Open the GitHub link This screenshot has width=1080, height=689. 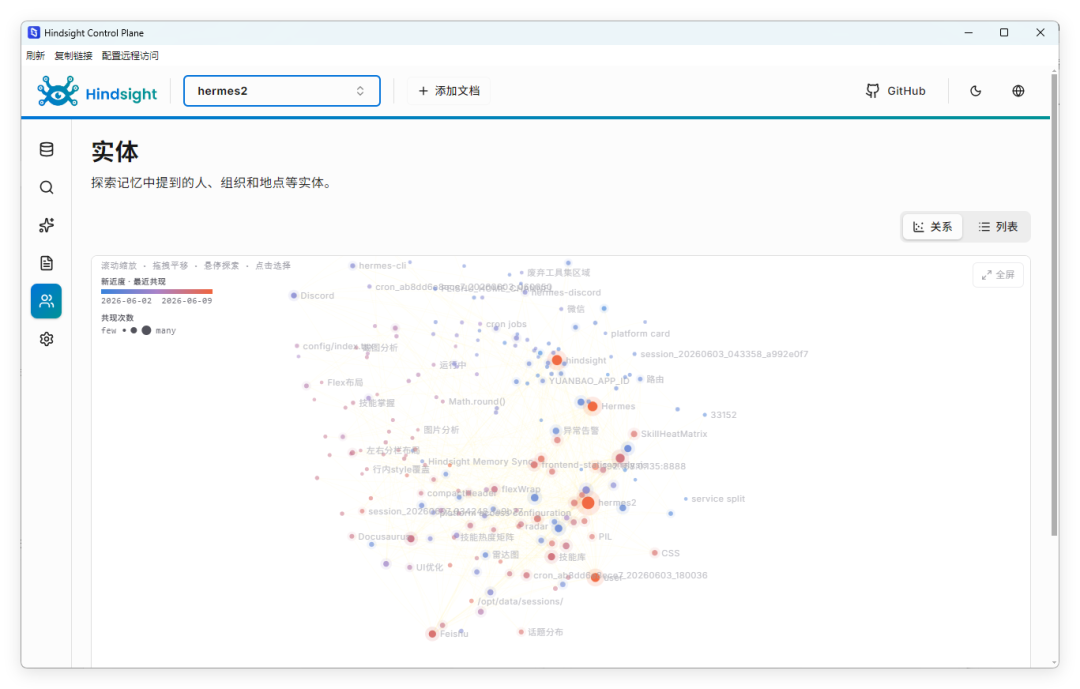pos(895,91)
